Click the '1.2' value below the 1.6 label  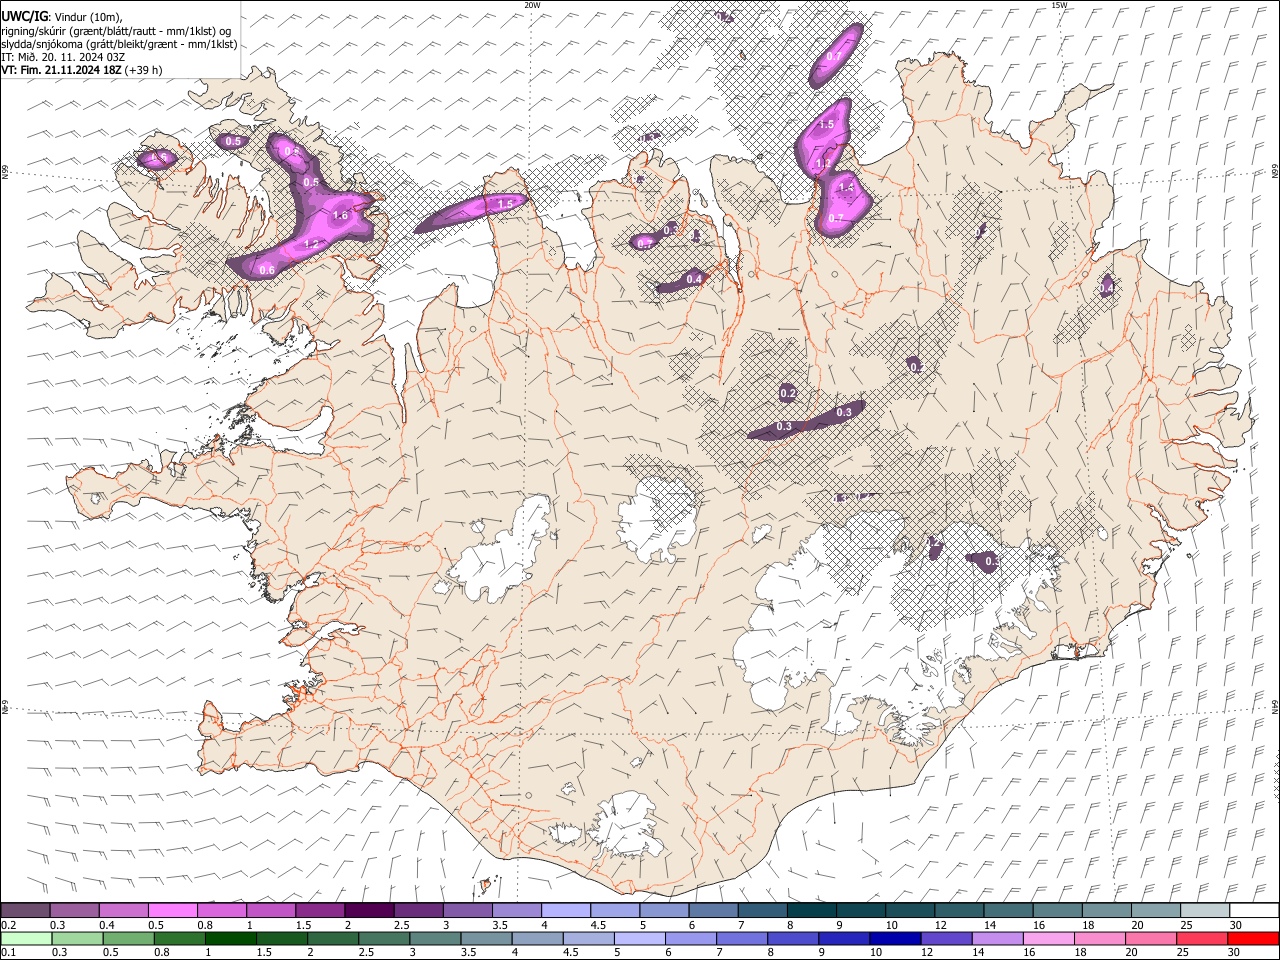(x=311, y=244)
